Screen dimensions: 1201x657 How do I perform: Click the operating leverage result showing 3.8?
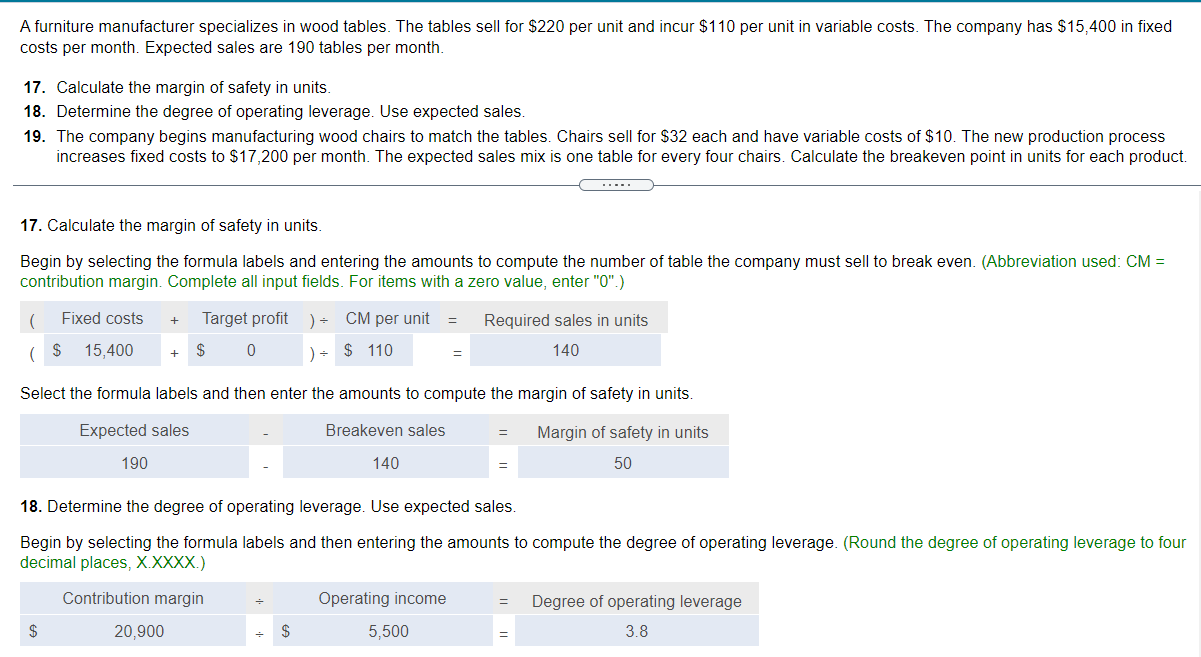point(637,631)
